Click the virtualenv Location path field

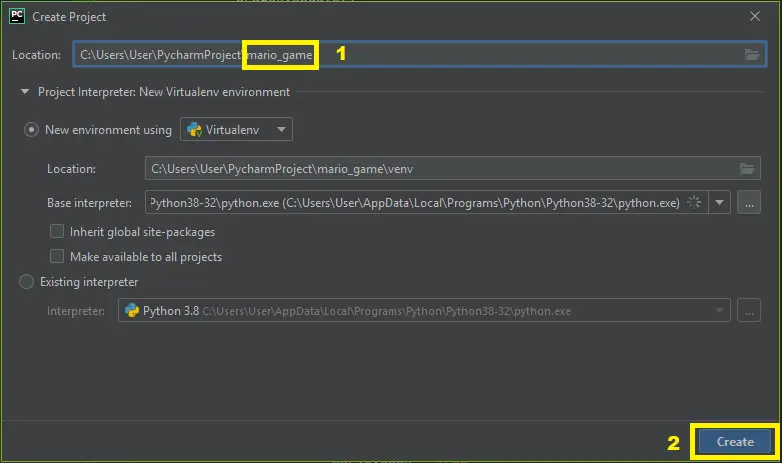pyautogui.click(x=440, y=169)
